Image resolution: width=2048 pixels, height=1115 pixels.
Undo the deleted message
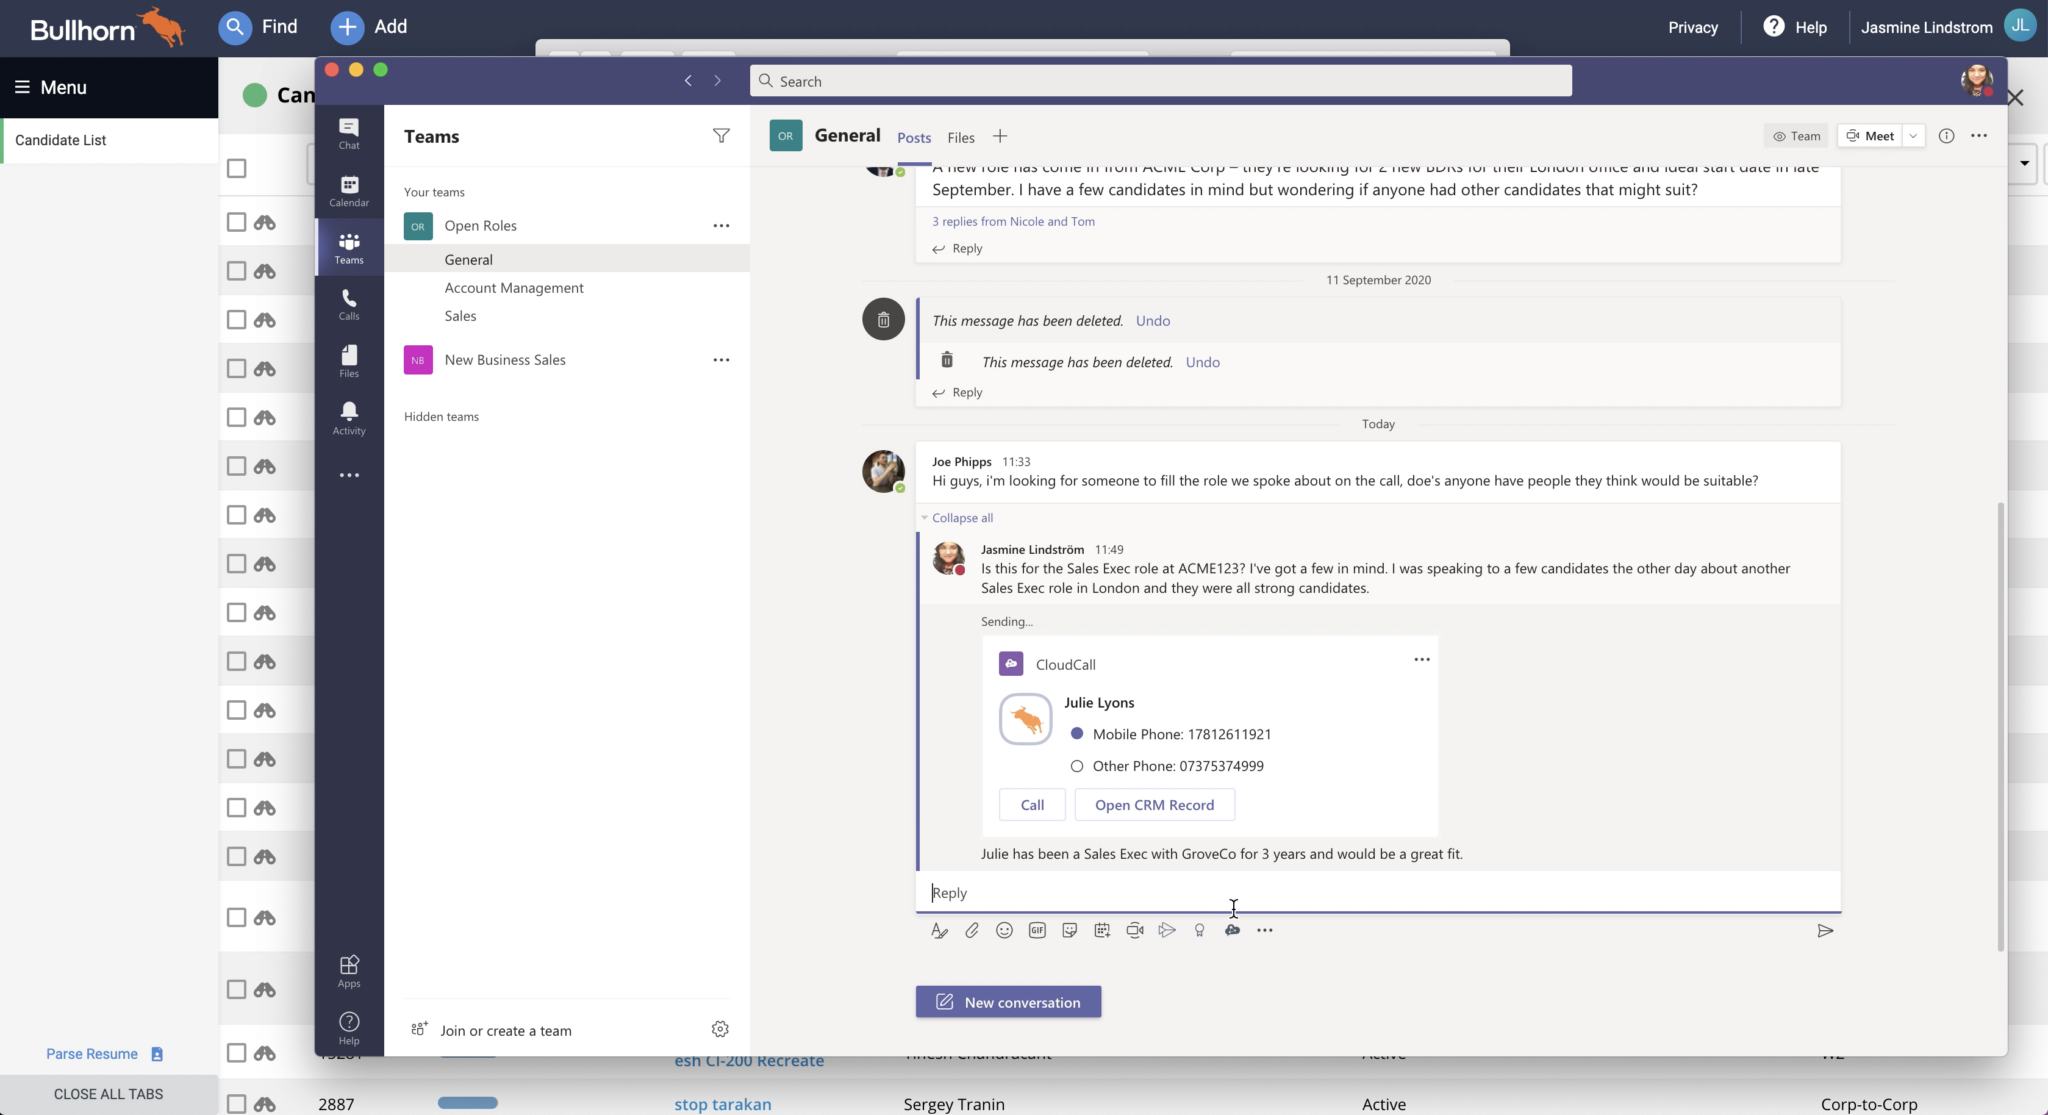click(x=1152, y=320)
